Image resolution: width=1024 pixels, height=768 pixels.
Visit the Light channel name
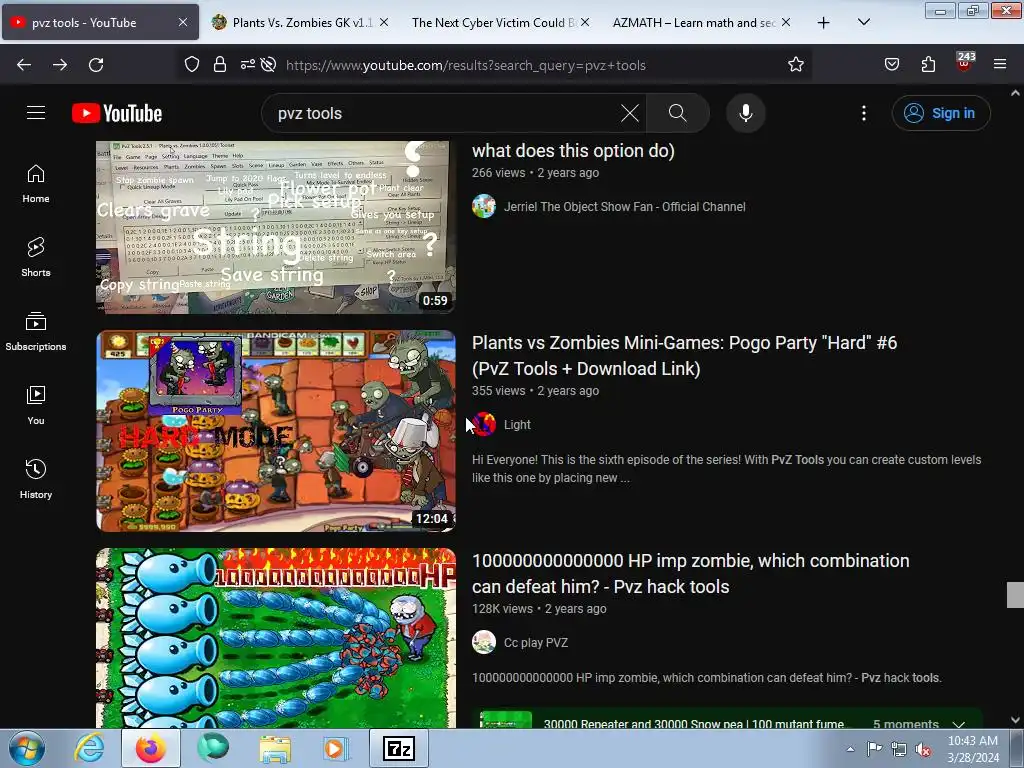tap(517, 425)
